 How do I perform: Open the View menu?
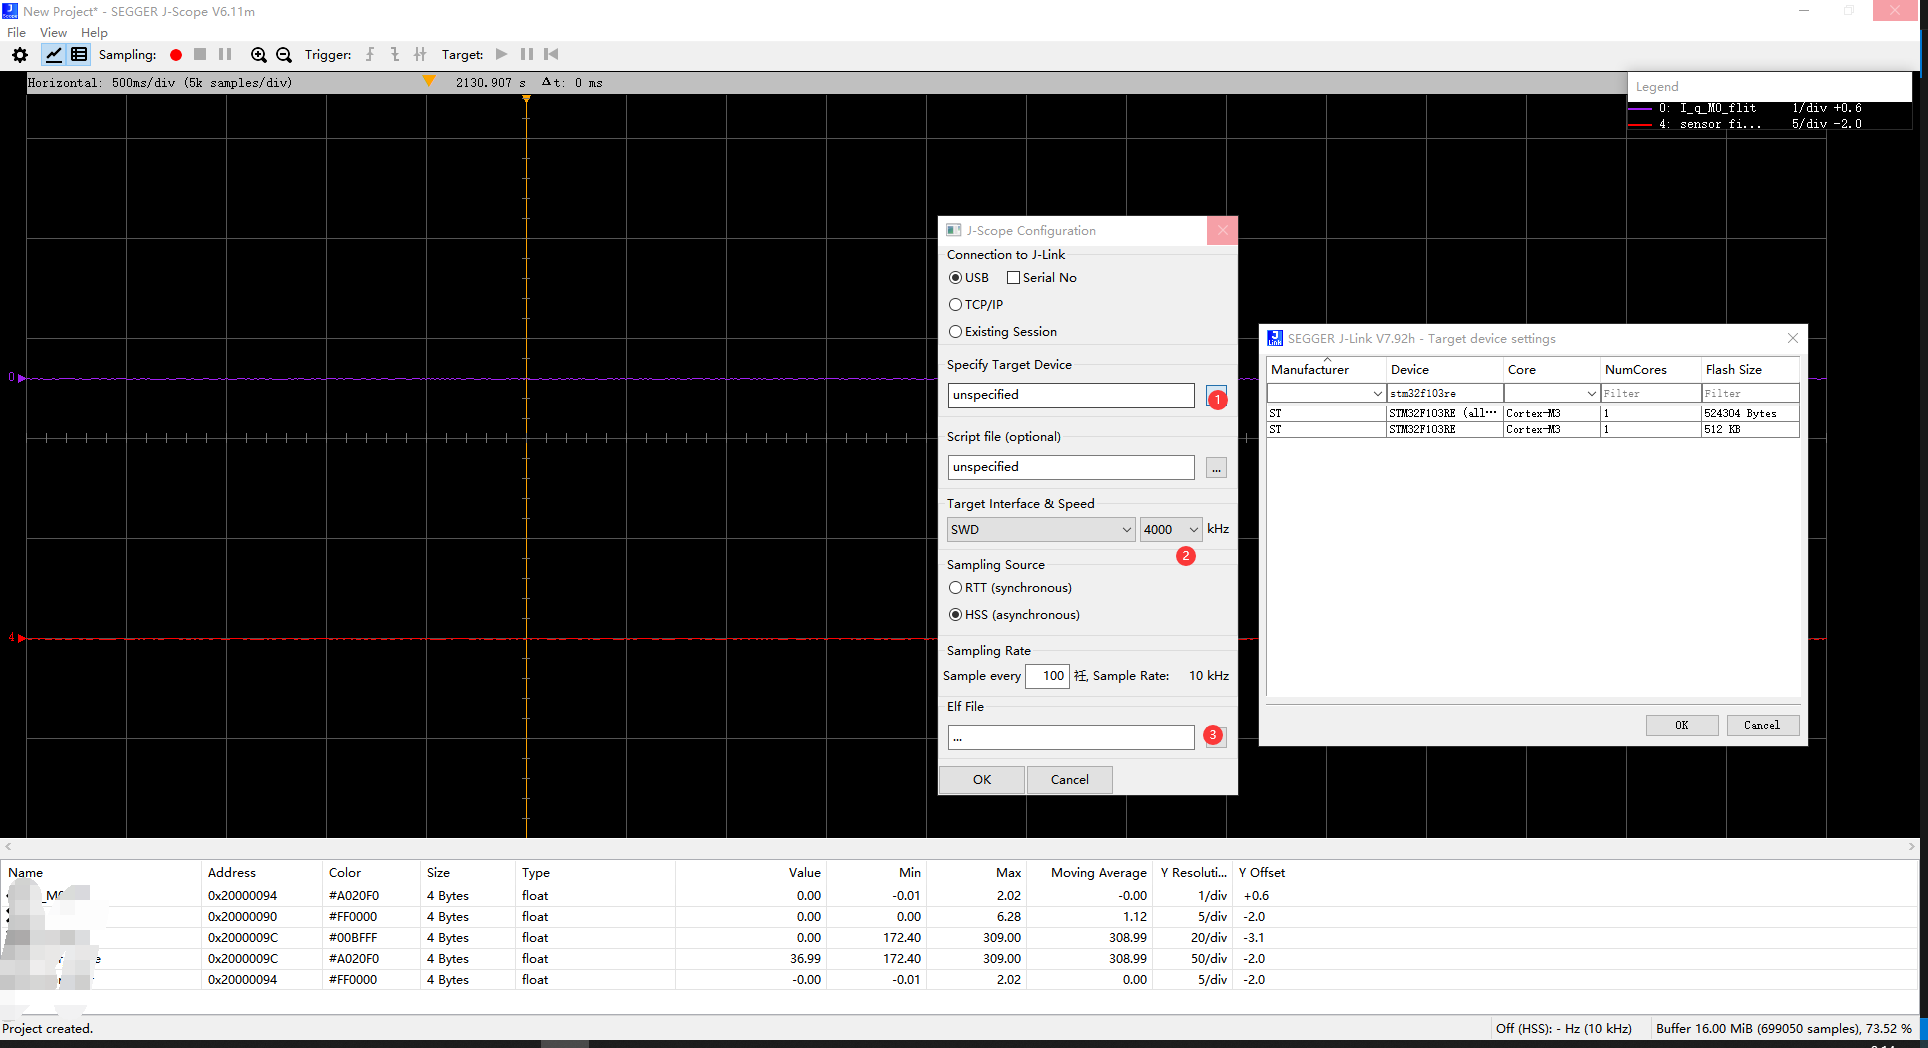[53, 33]
